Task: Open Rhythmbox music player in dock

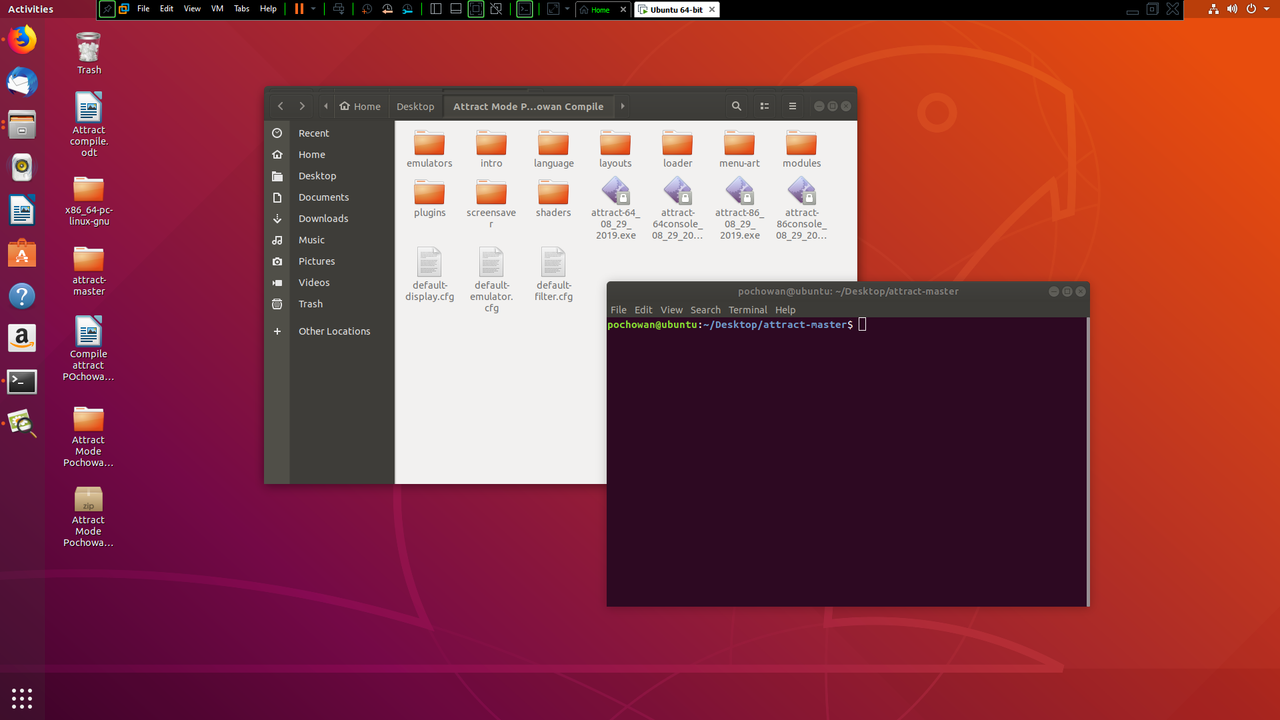Action: point(22,168)
